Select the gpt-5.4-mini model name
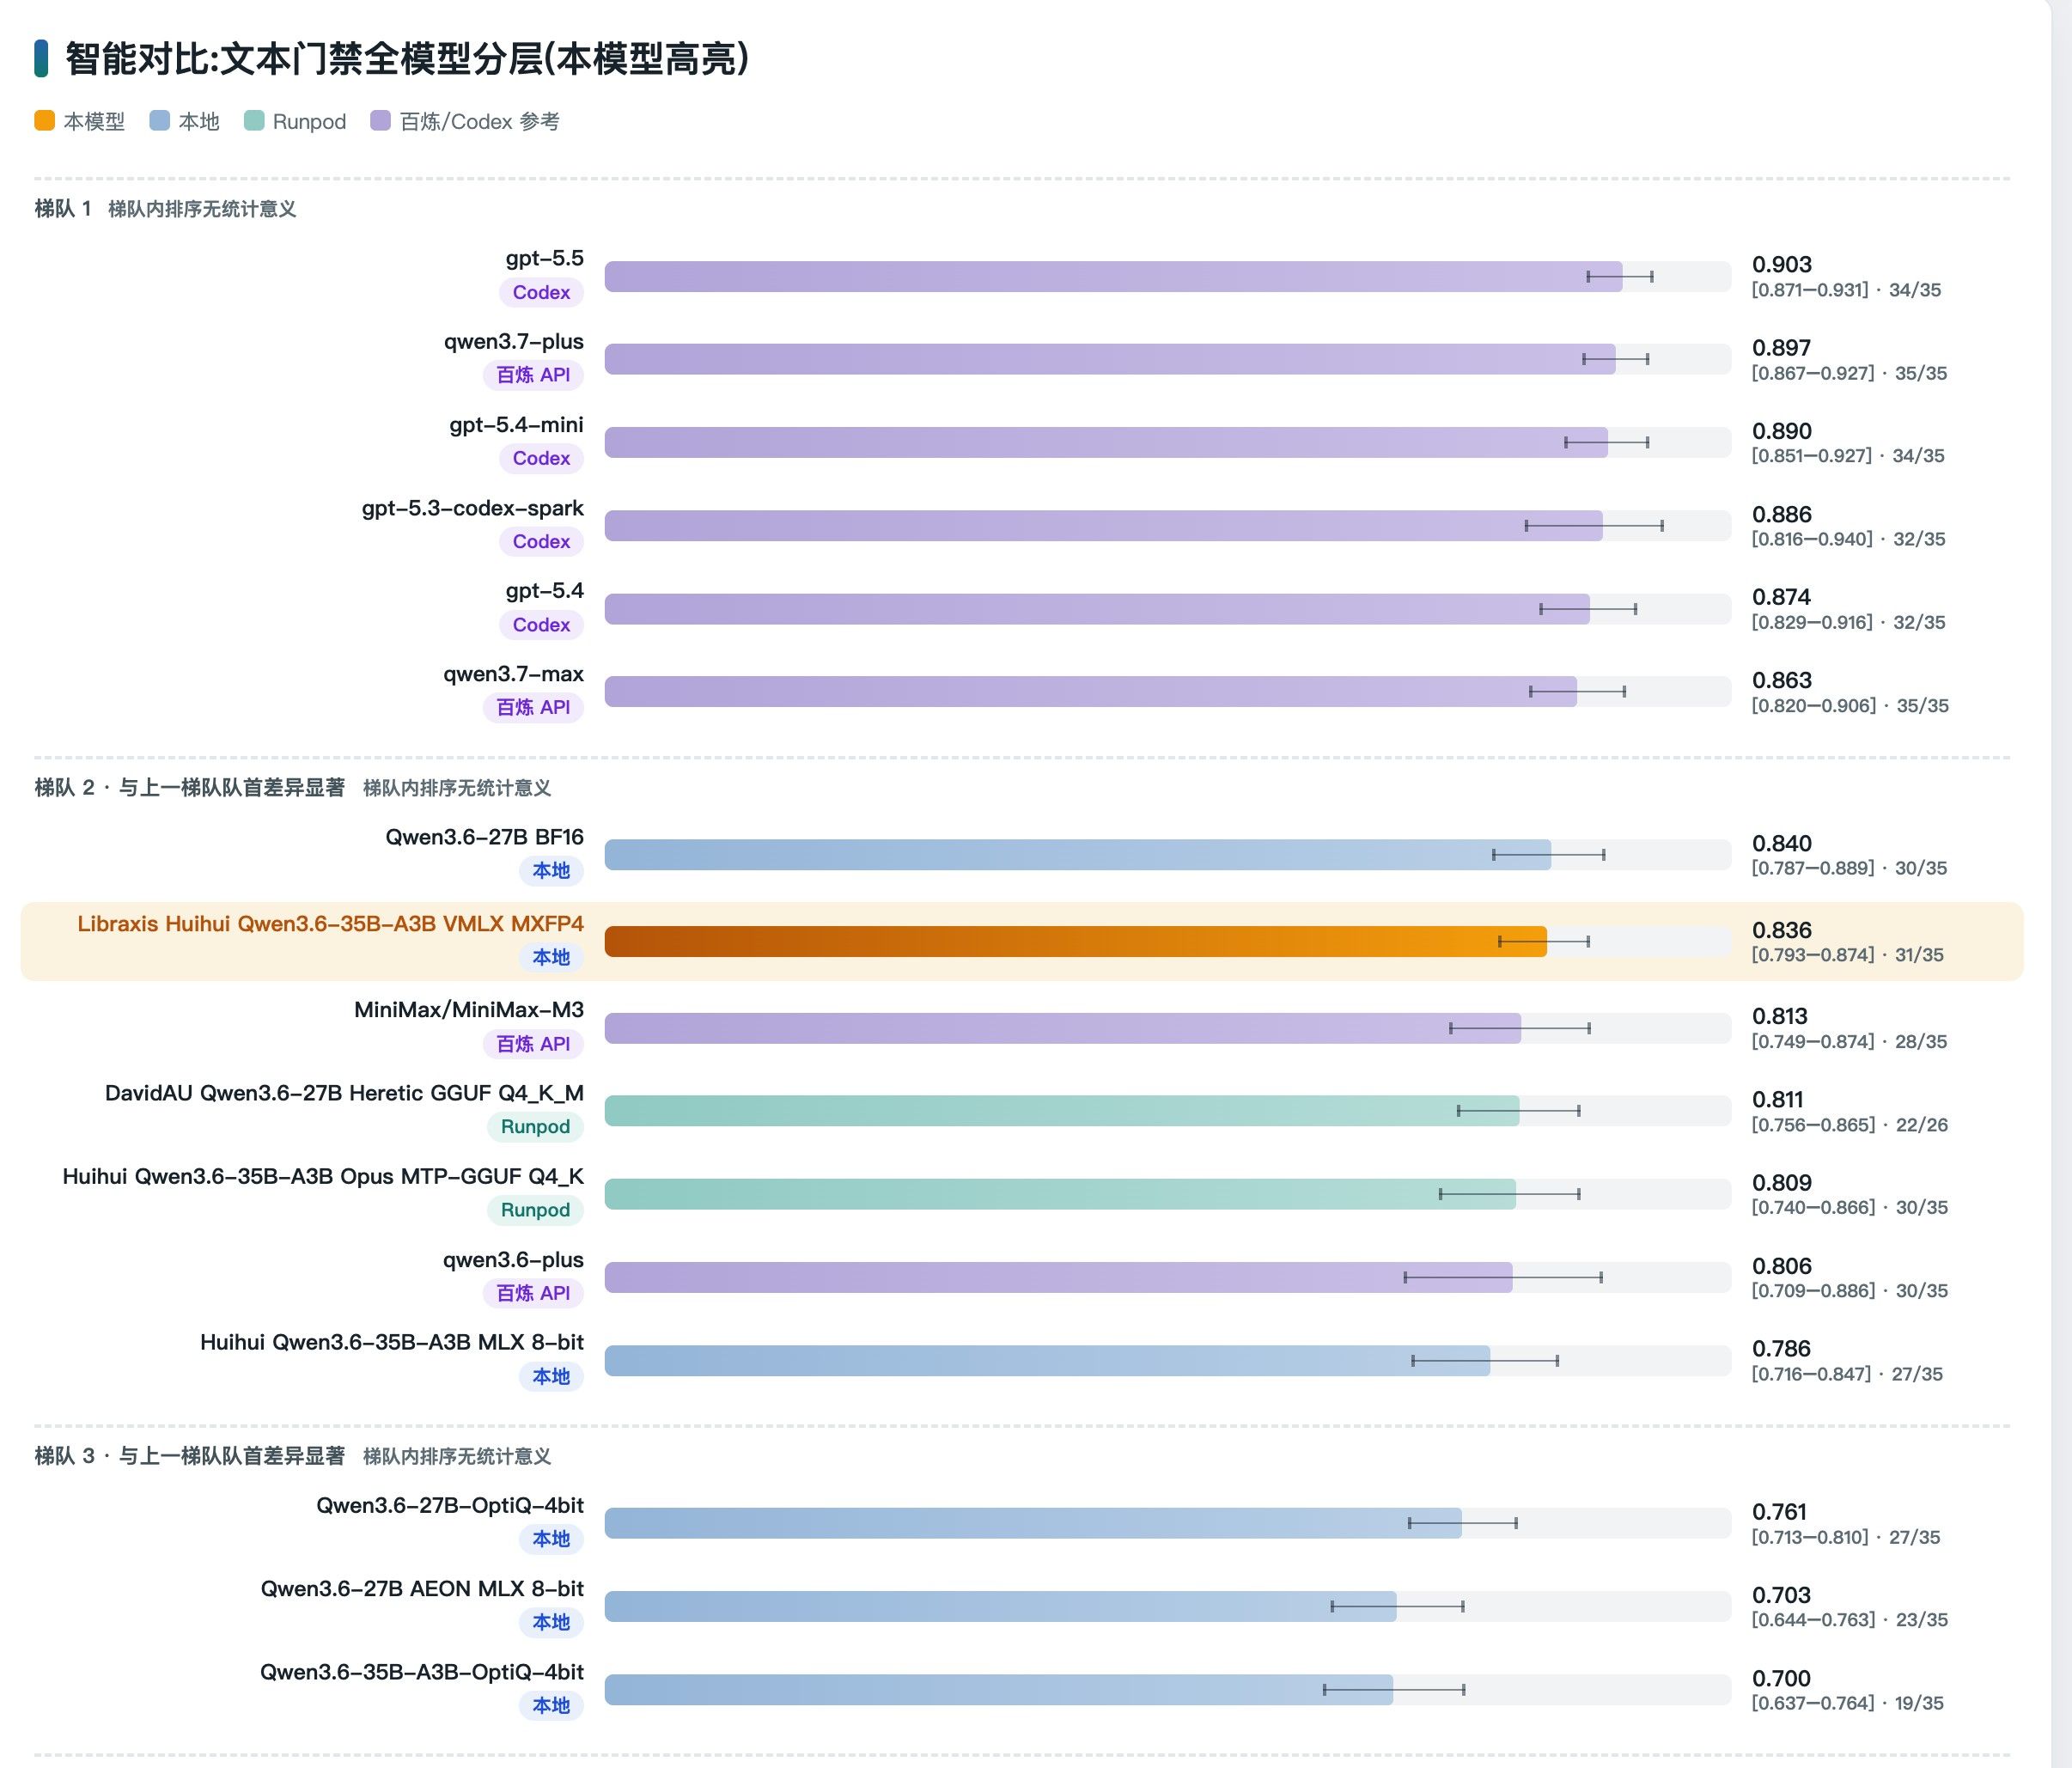This screenshot has width=2072, height=1768. pos(517,425)
